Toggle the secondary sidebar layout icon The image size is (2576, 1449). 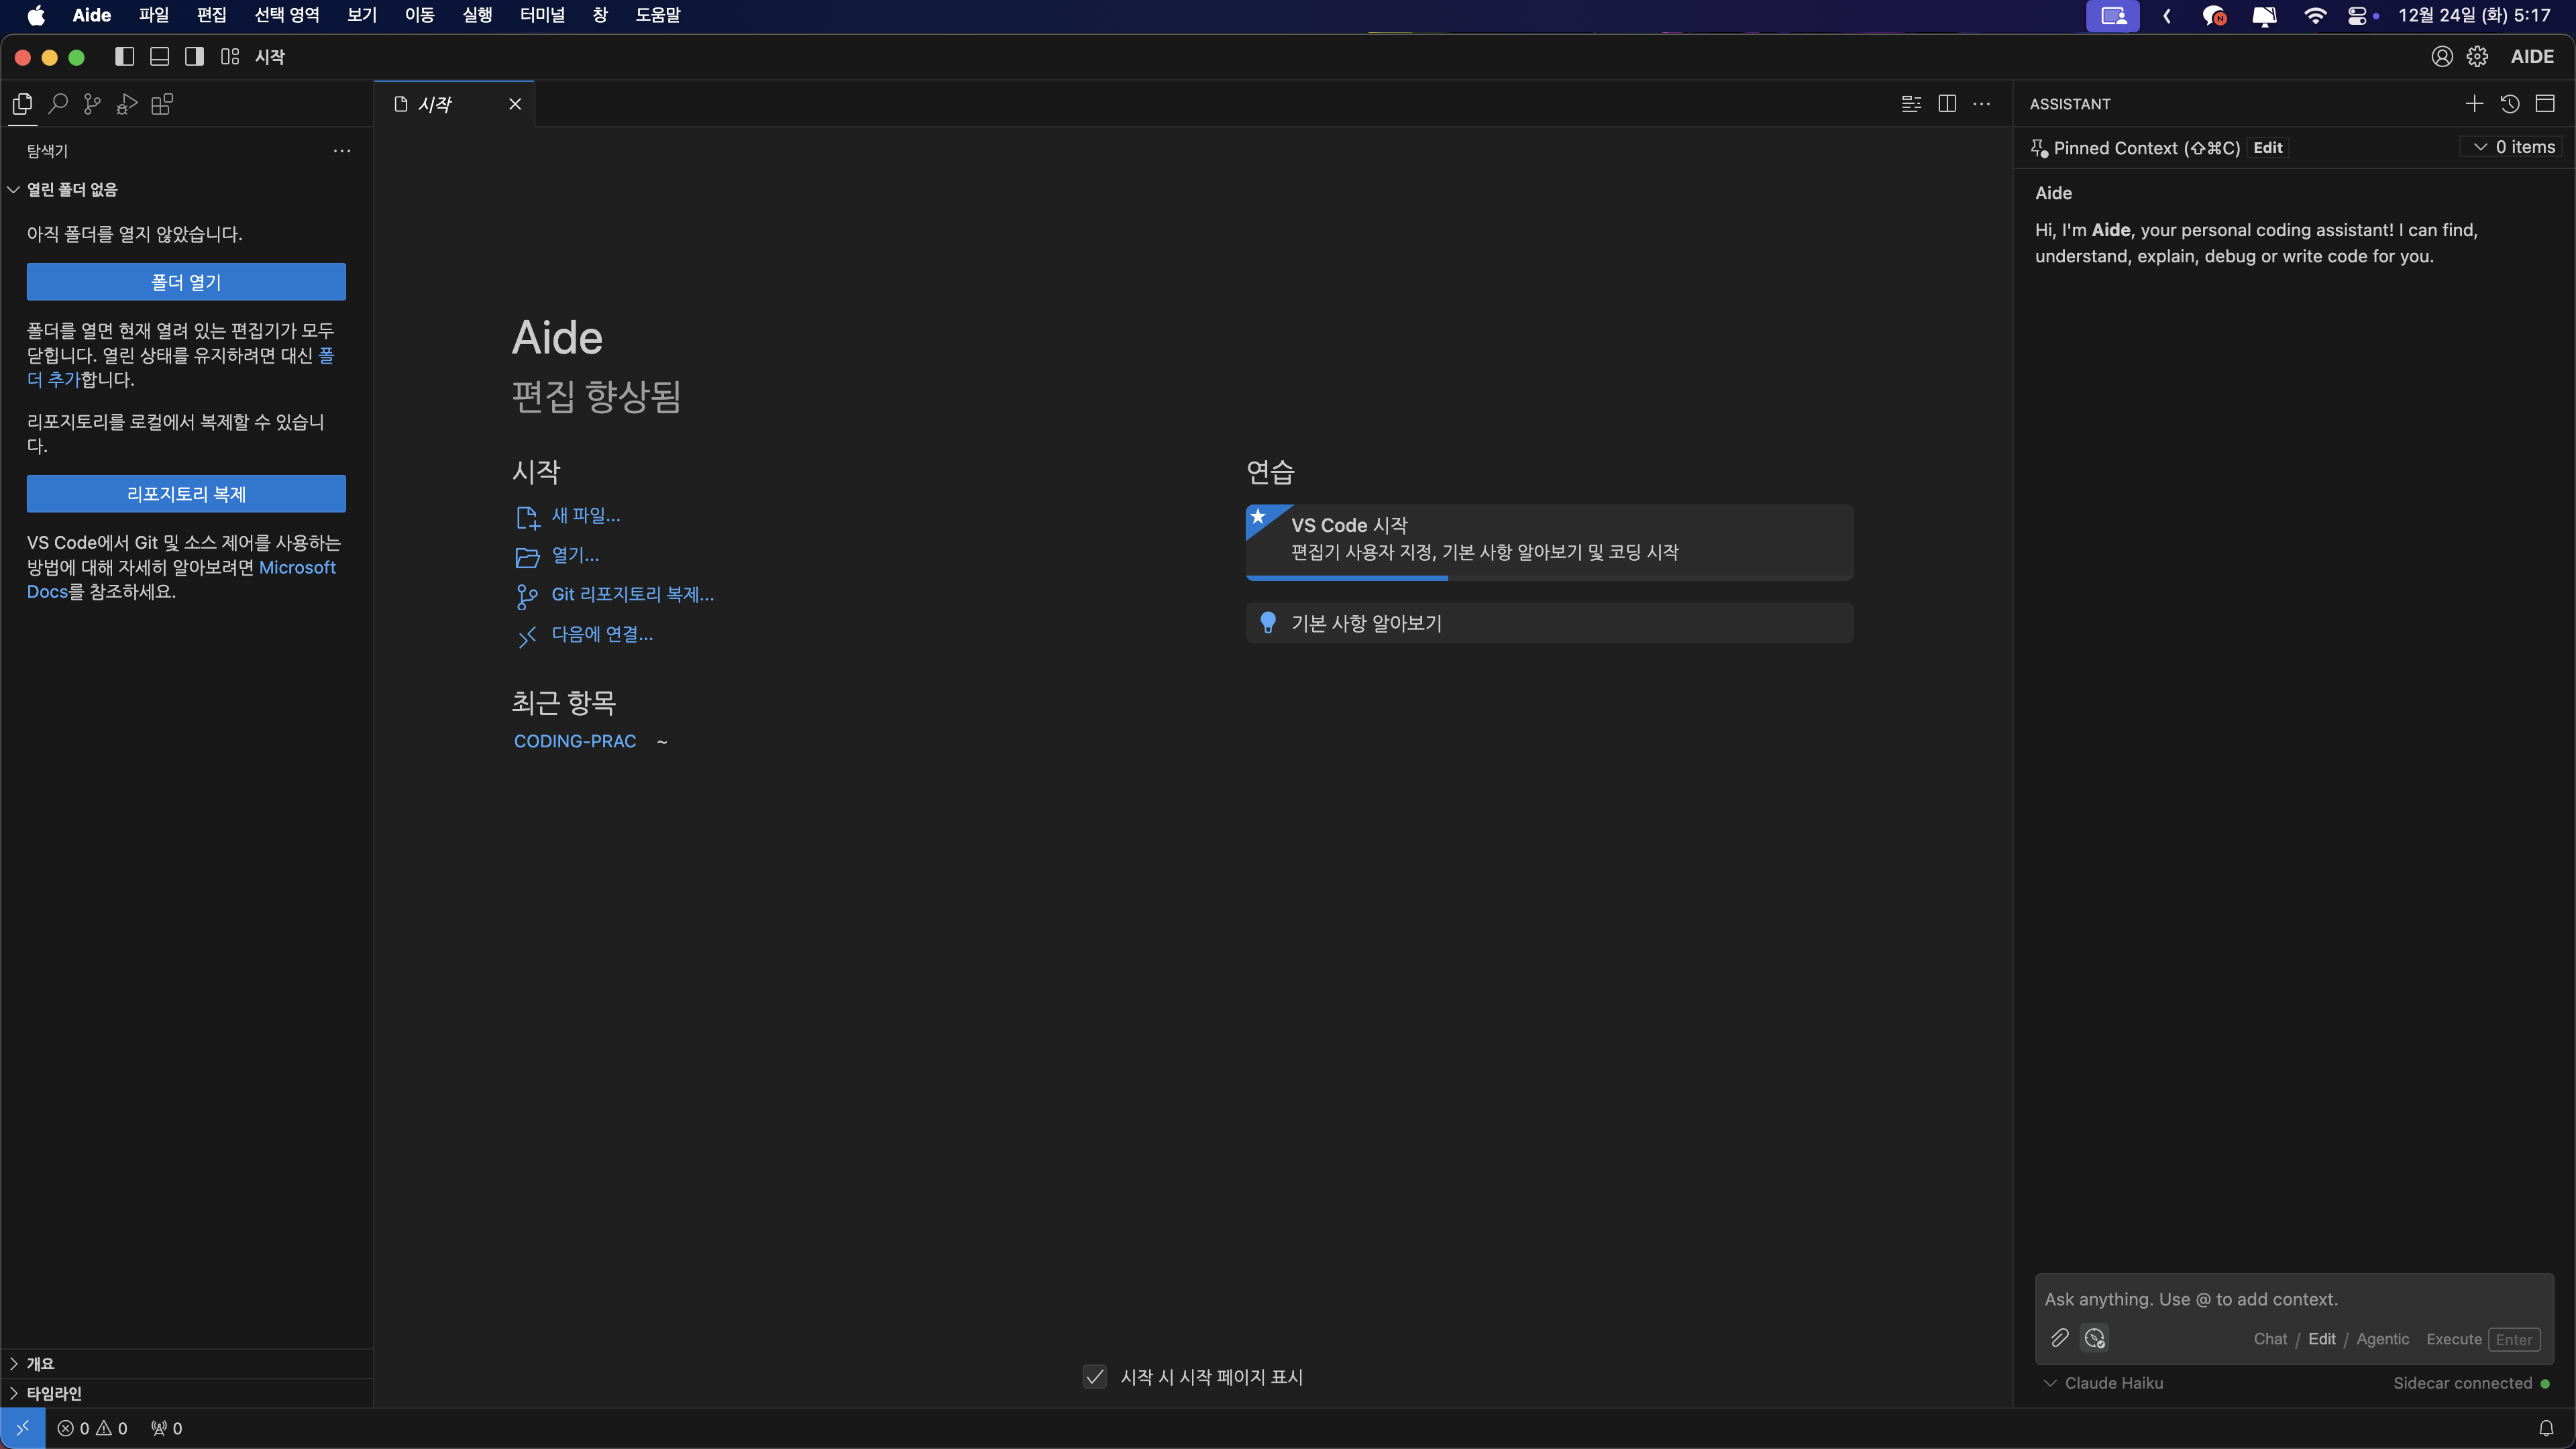click(x=195, y=57)
